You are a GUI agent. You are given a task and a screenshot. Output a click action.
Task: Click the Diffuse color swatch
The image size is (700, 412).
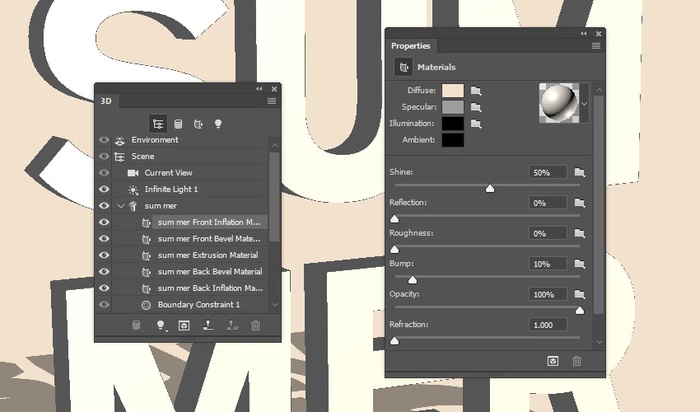453,91
